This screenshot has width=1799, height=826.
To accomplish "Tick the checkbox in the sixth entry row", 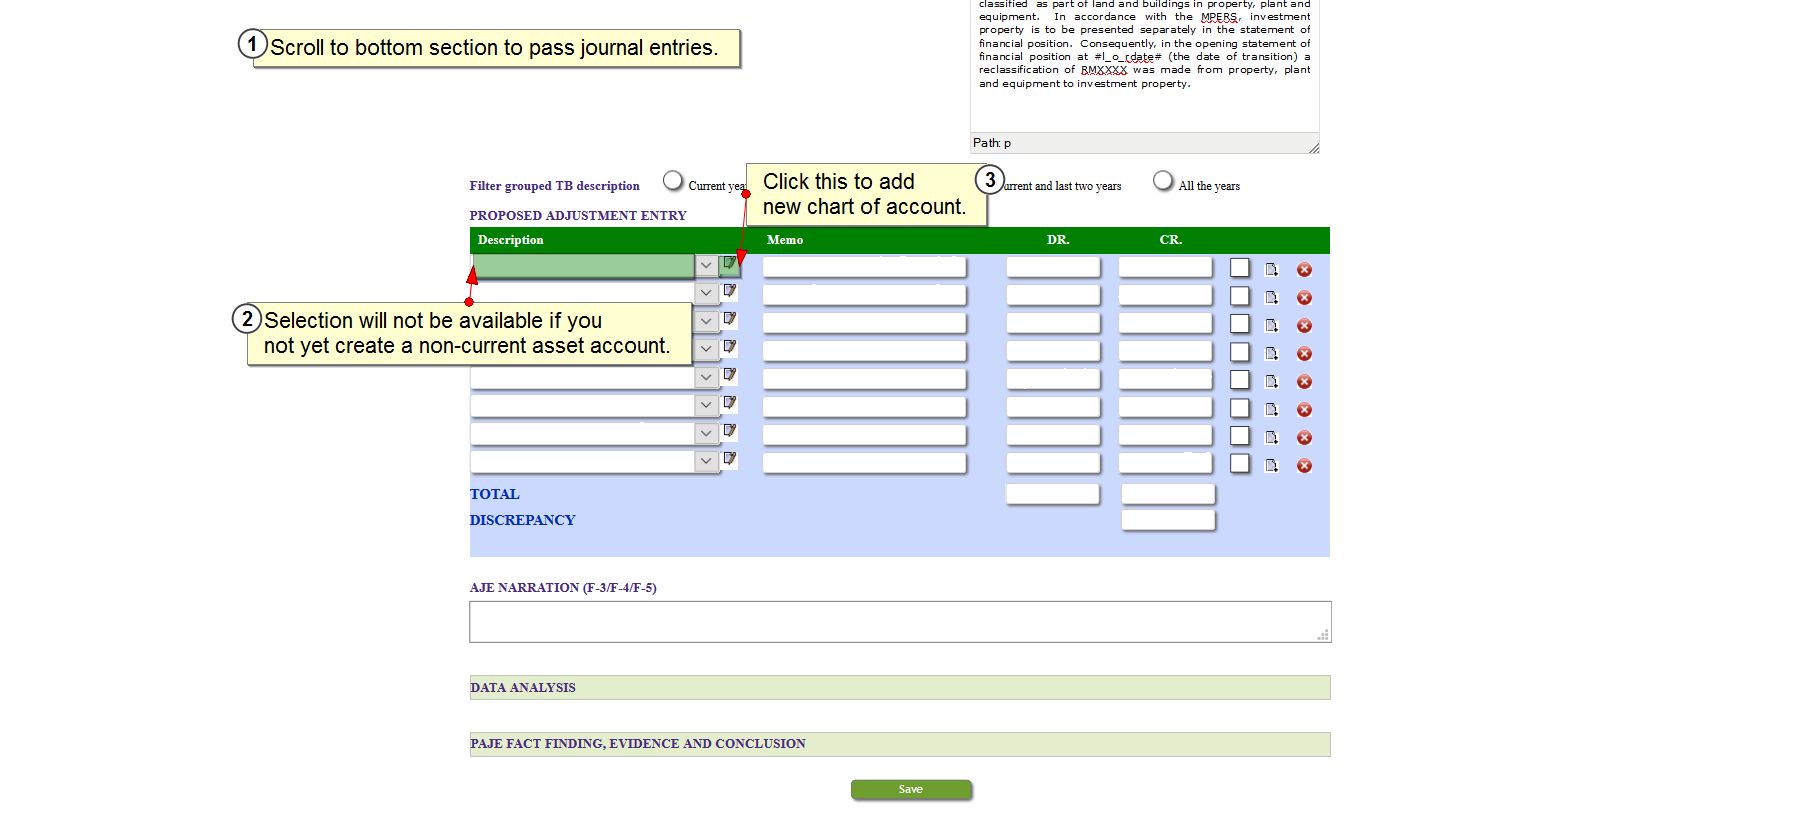I will (1240, 408).
